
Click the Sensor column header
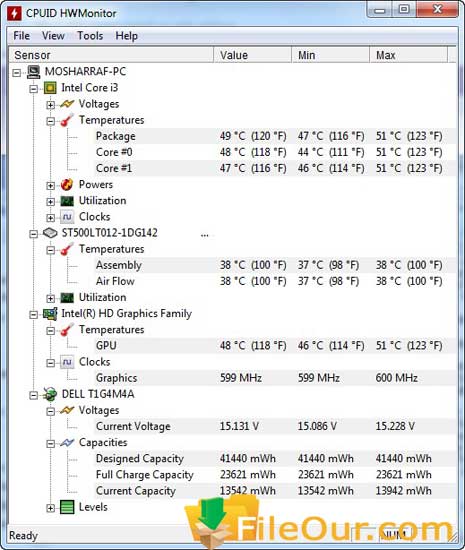(112, 55)
